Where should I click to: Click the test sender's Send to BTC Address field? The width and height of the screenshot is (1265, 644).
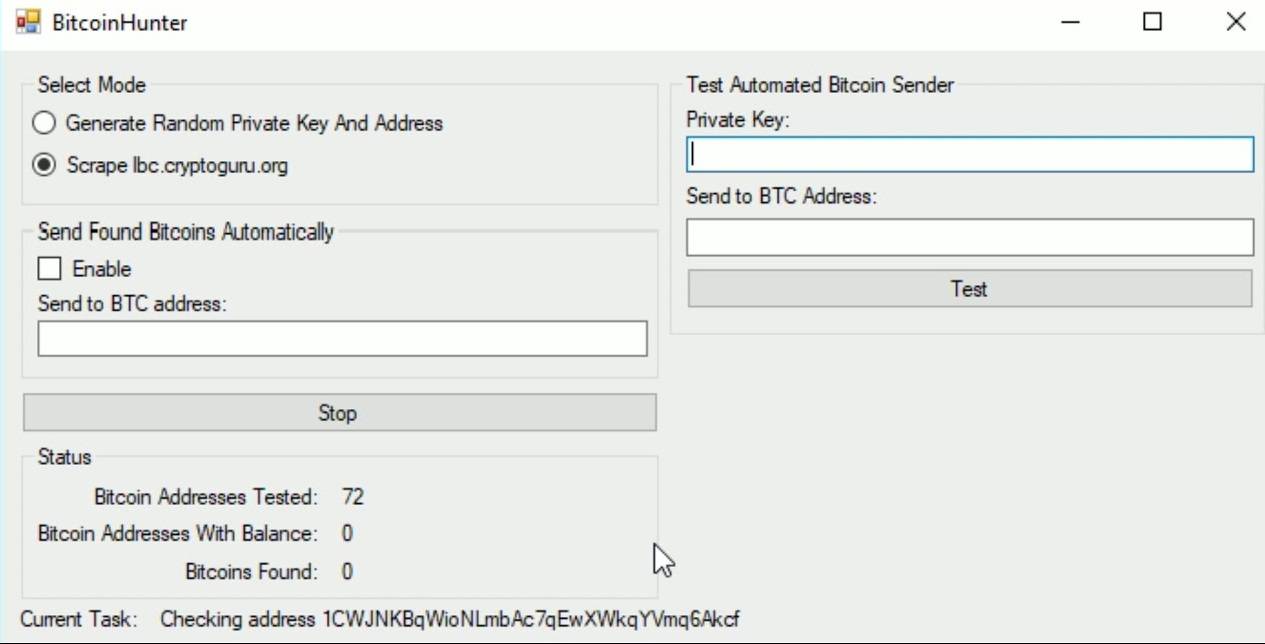coord(969,238)
